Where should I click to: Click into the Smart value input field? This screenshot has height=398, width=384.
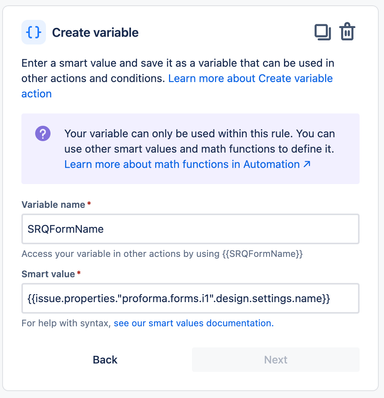(190, 298)
